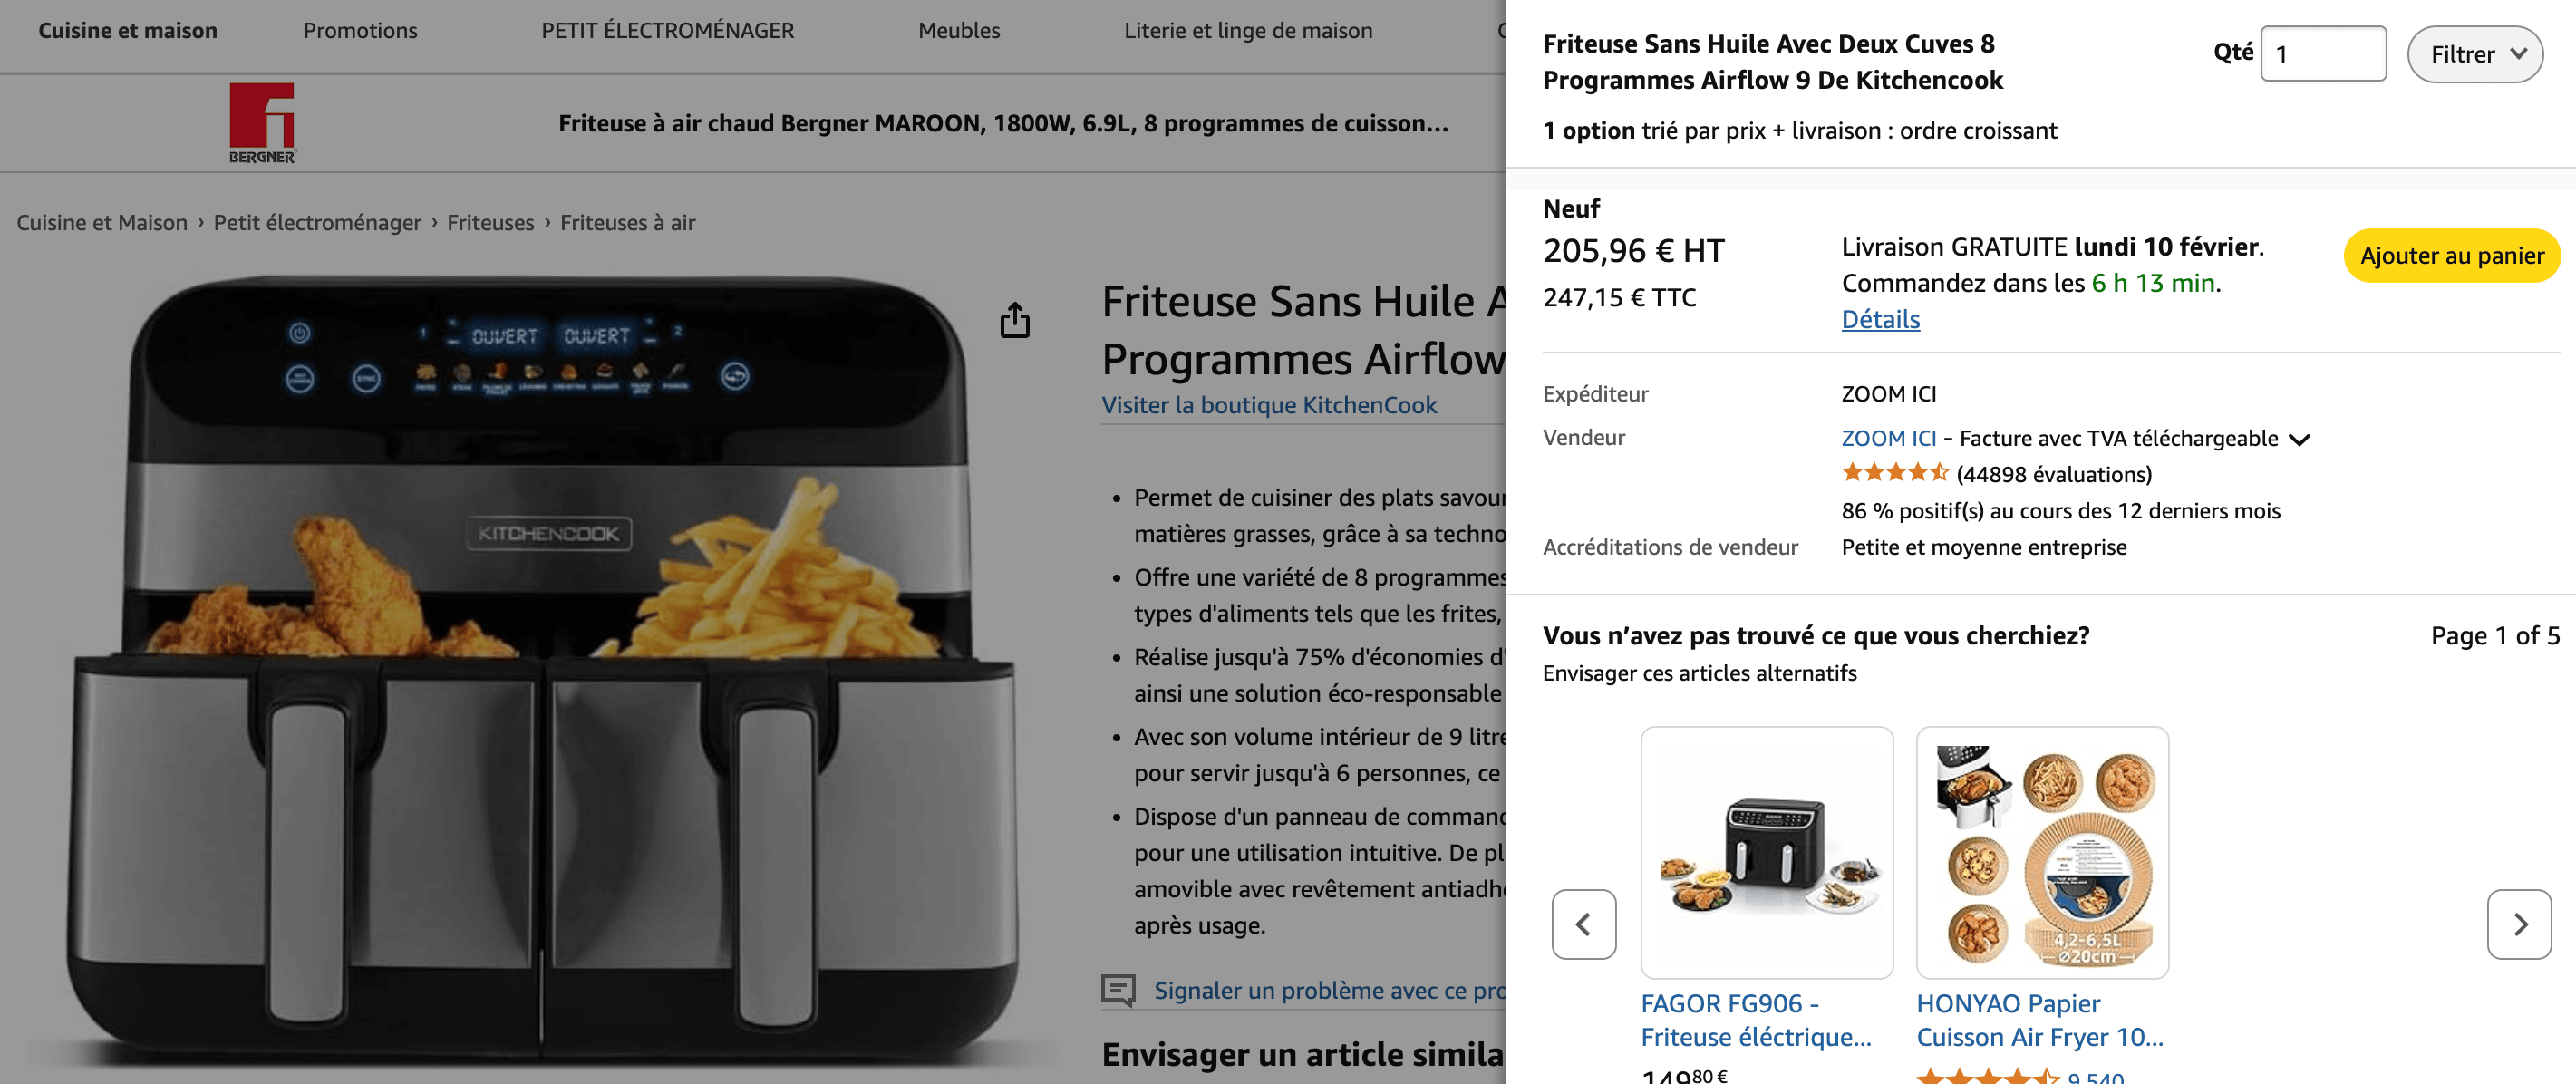Open the Détails delivery link
The height and width of the screenshot is (1084, 2576).
(x=1880, y=319)
